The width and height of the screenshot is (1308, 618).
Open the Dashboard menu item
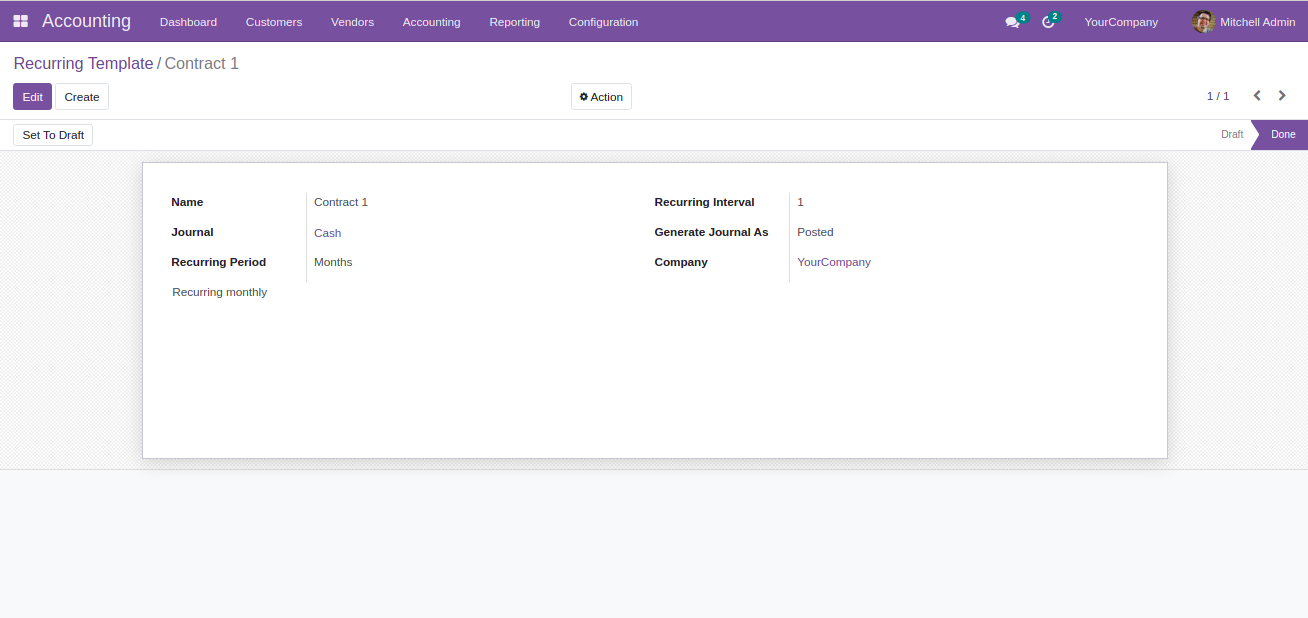pos(188,22)
